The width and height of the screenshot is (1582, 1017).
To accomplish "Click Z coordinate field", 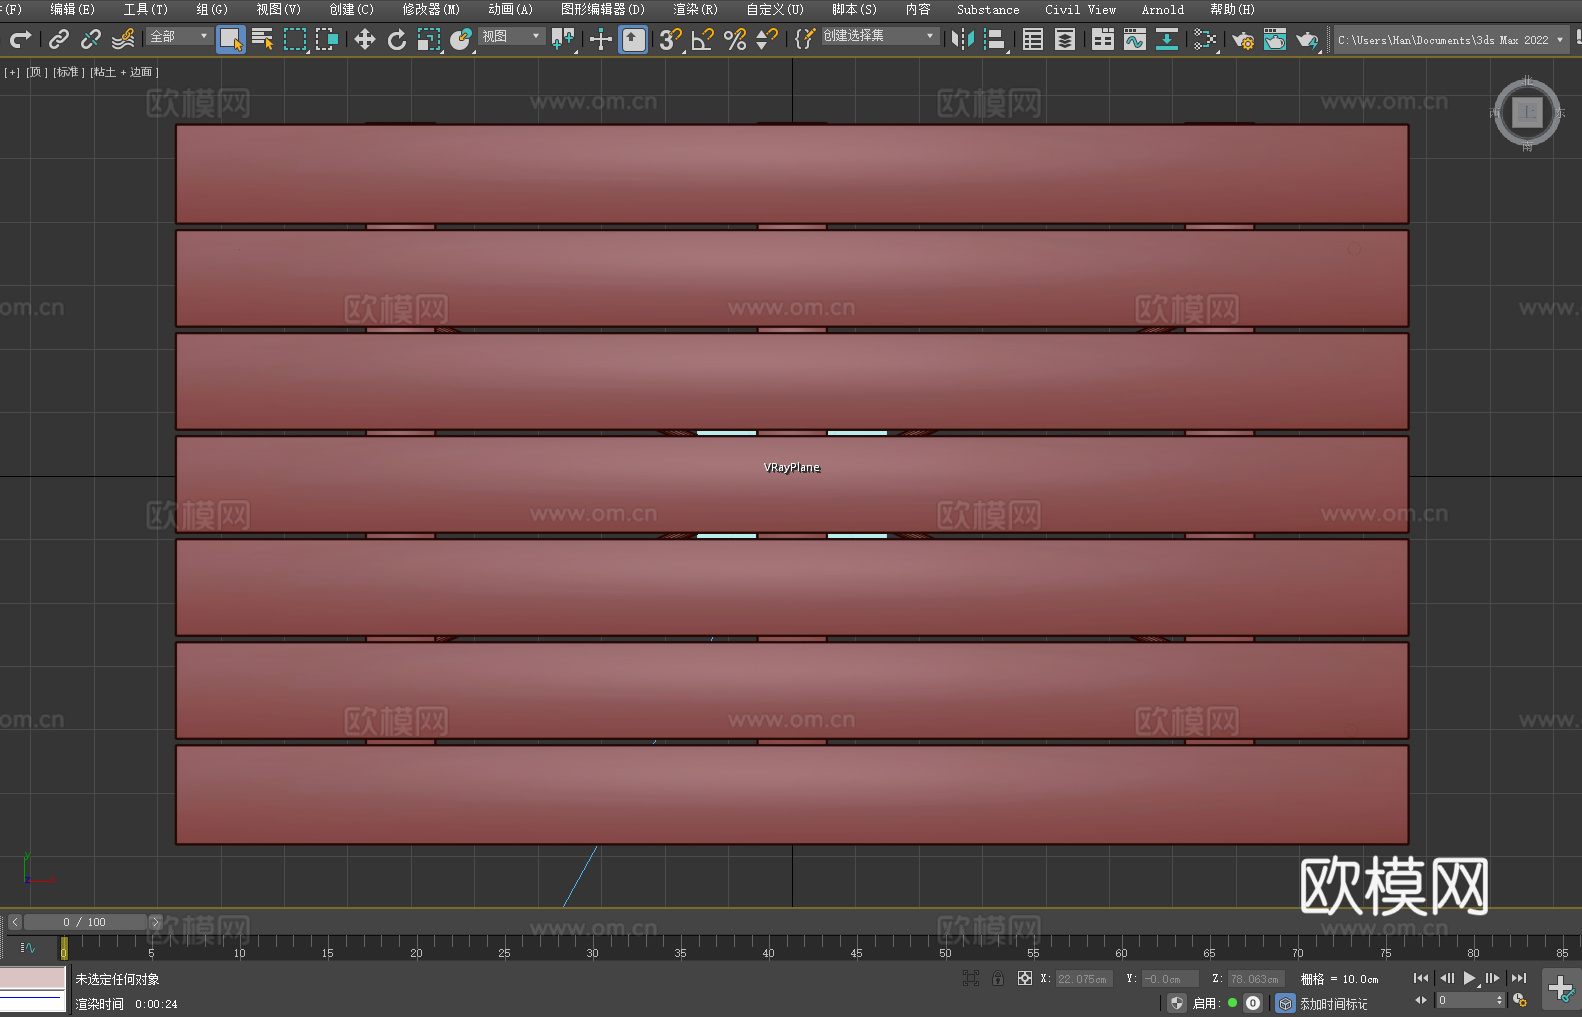I will 1255,979.
